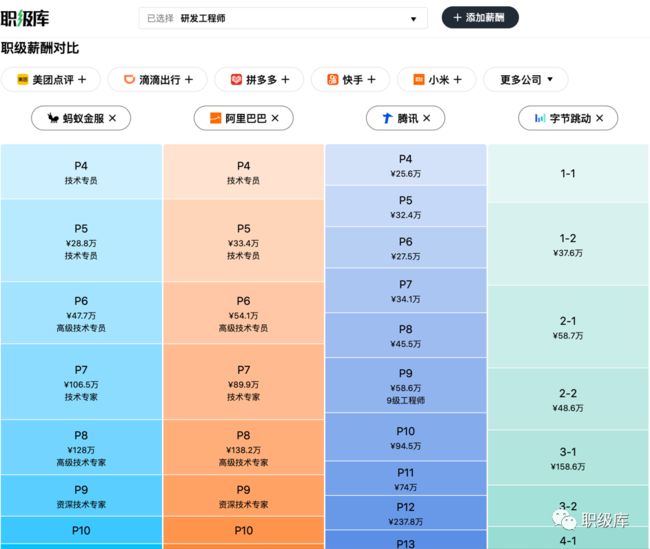This screenshot has height=549, width=650.
Task: Click the 职级薪酬对比 heading
Action: pos(40,48)
